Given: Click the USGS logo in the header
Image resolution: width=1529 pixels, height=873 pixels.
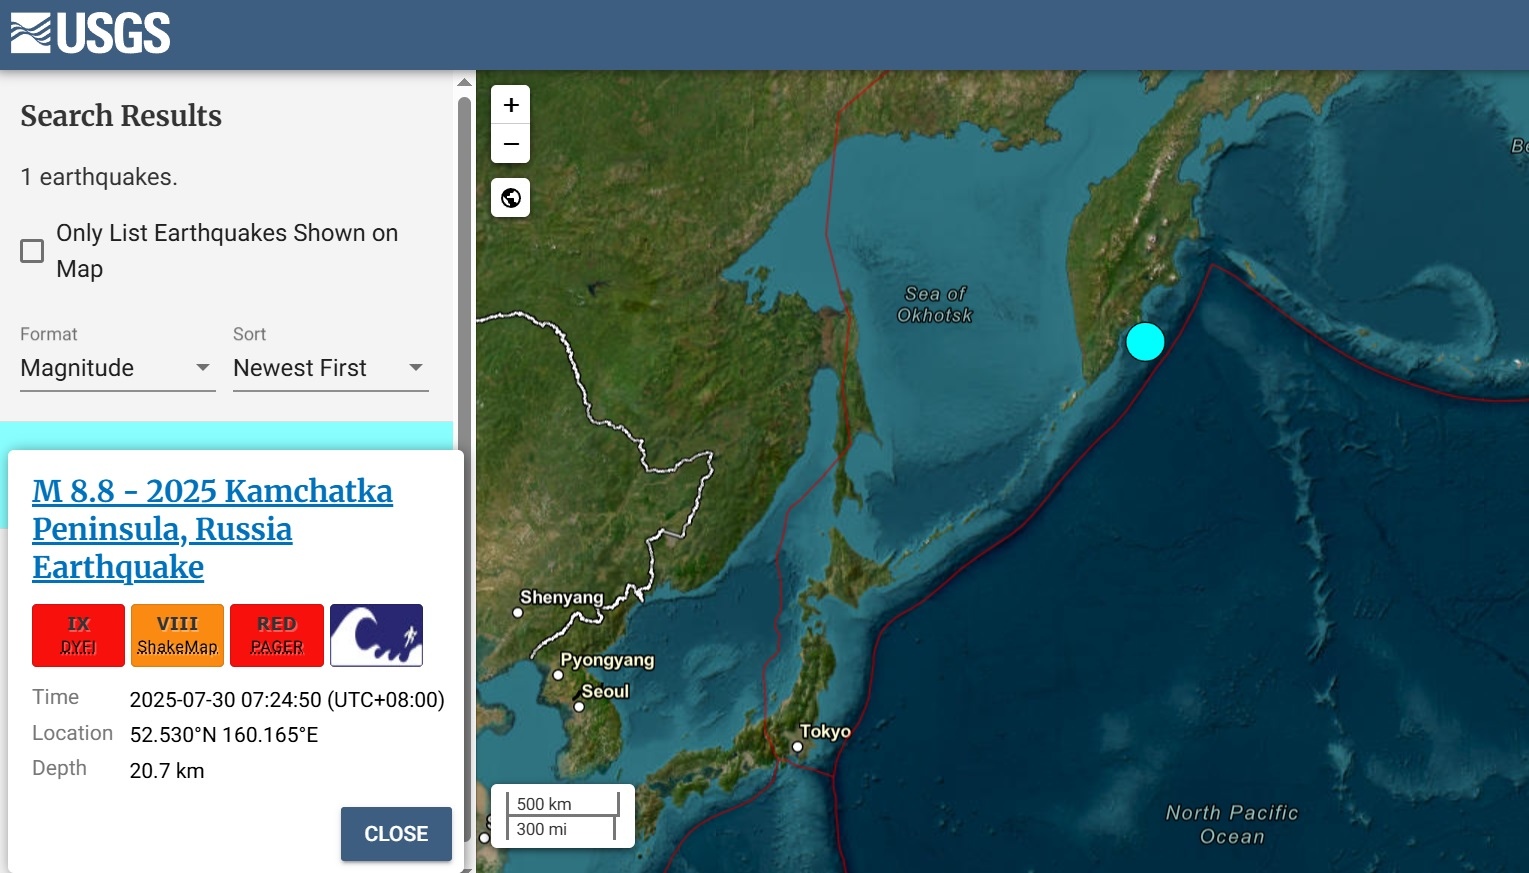Looking at the screenshot, I should tap(91, 34).
